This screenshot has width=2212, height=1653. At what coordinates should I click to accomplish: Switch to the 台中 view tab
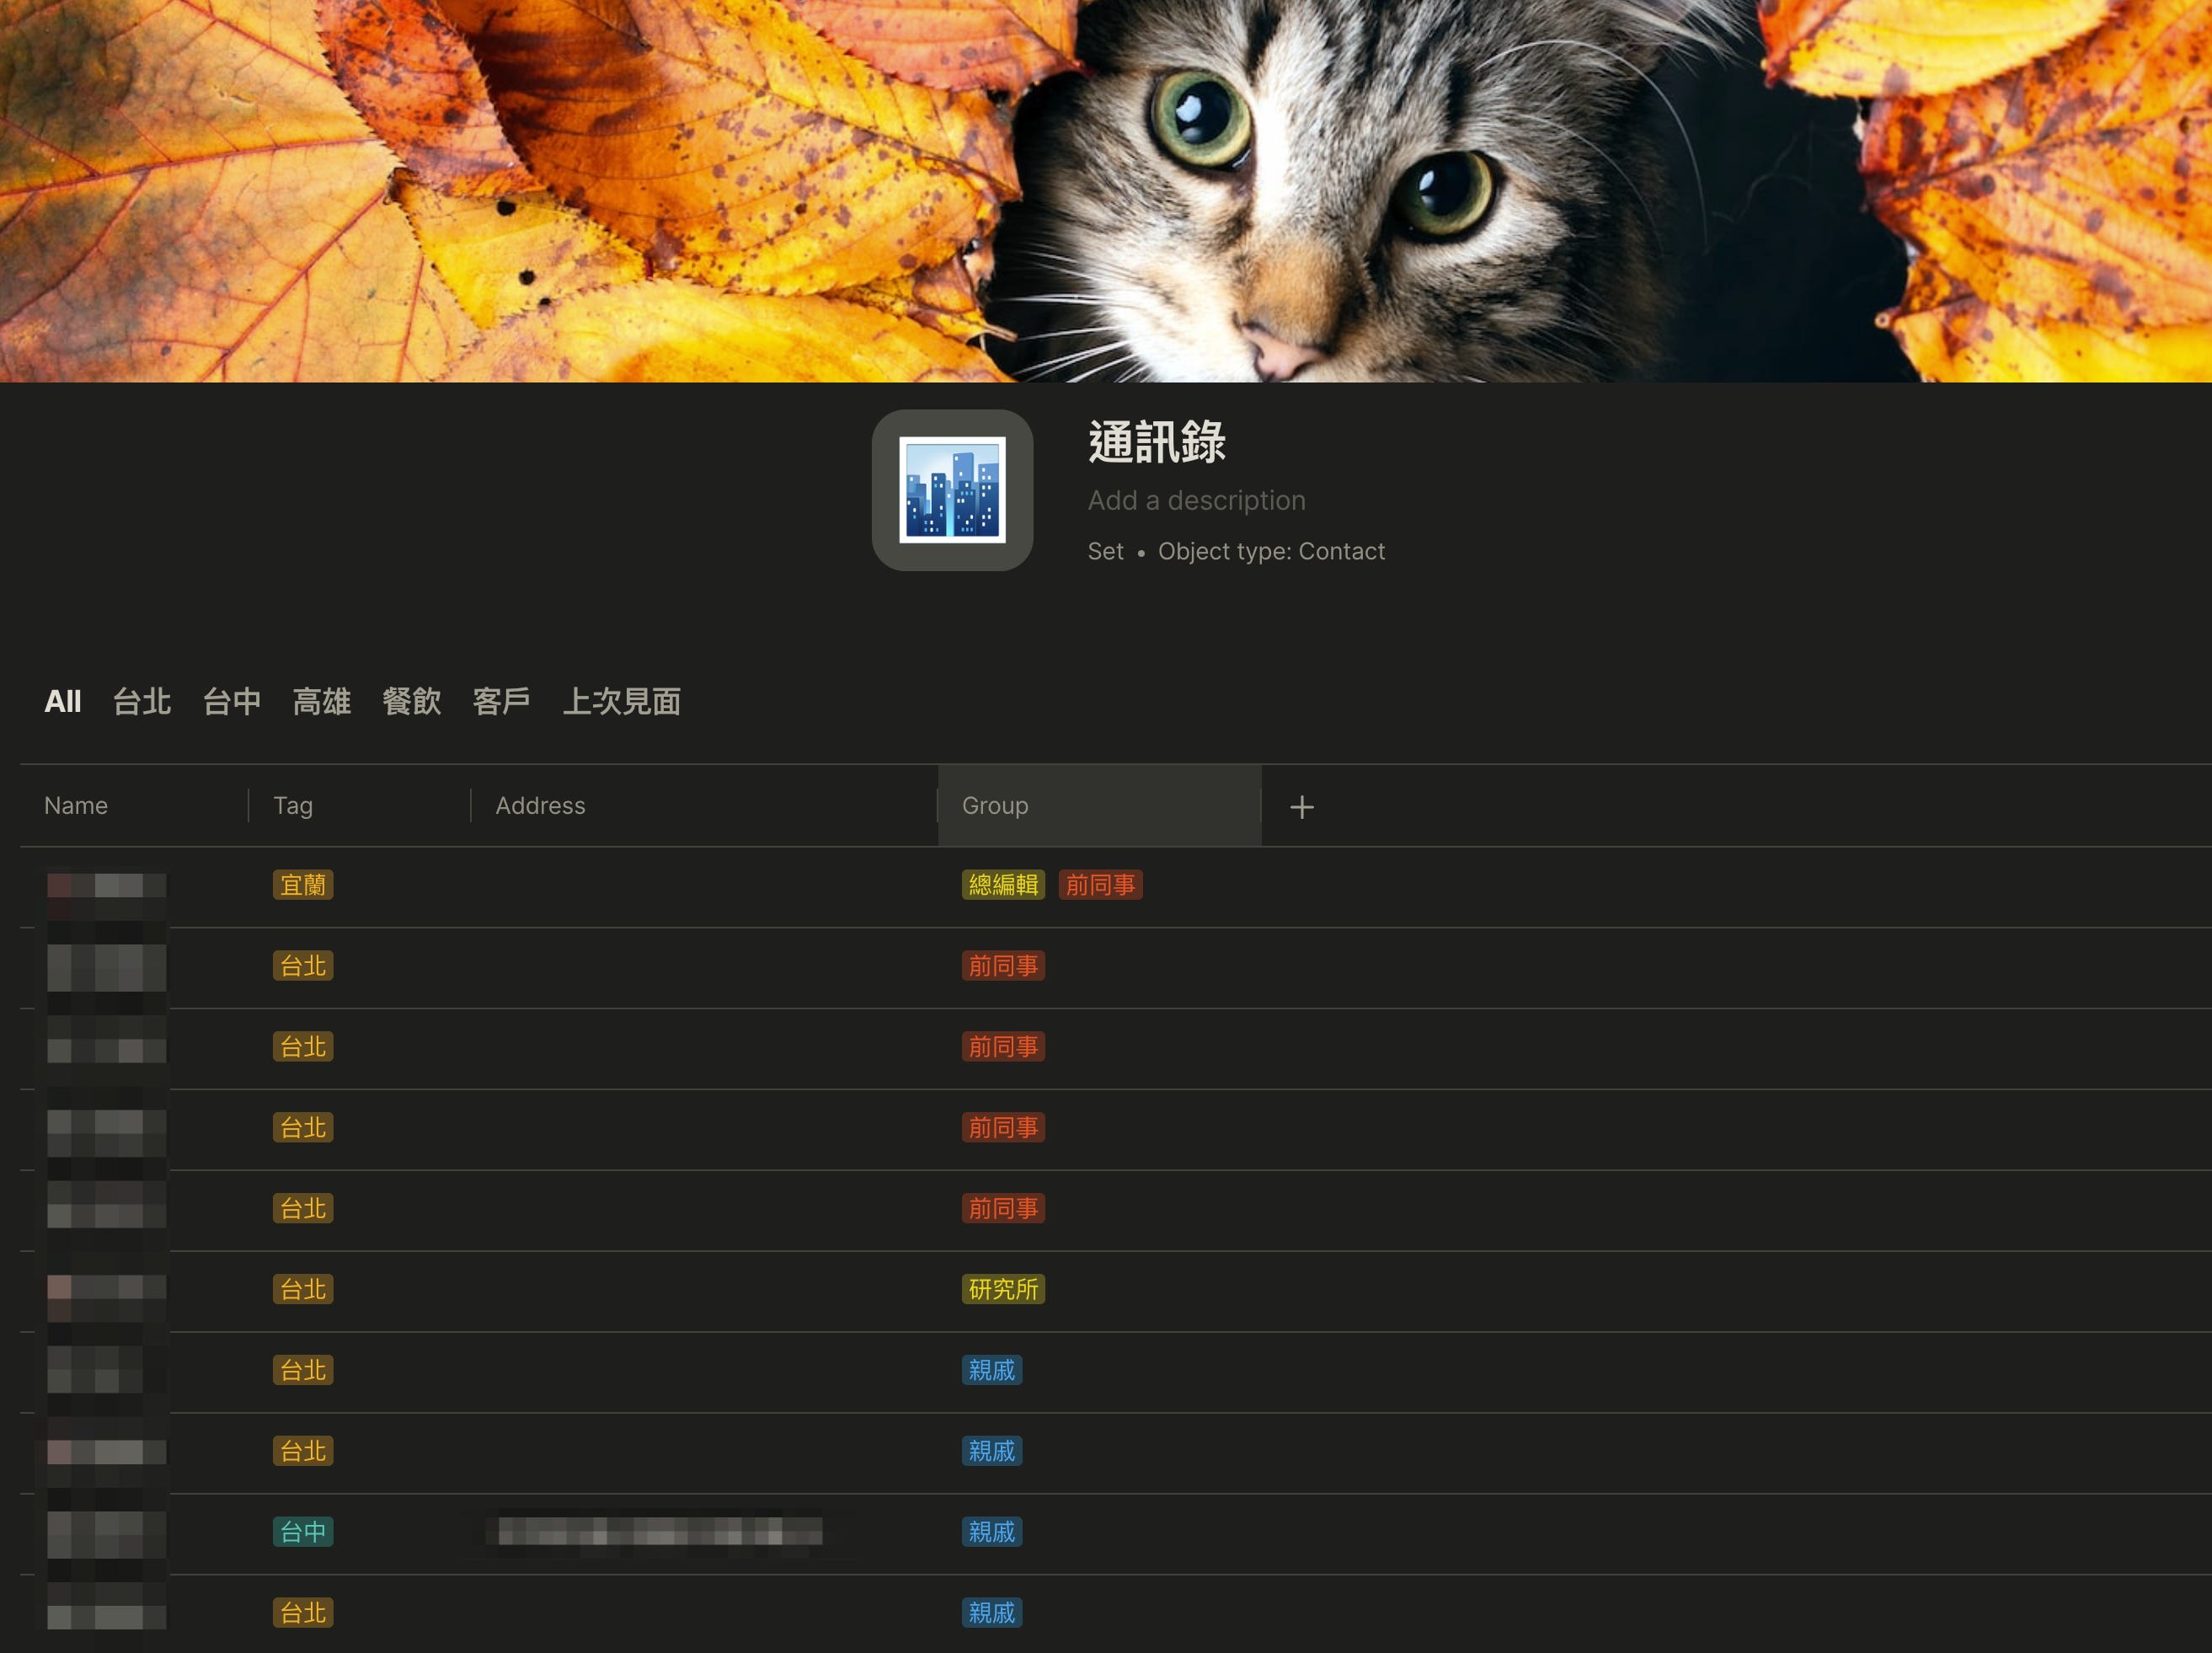pyautogui.click(x=232, y=701)
